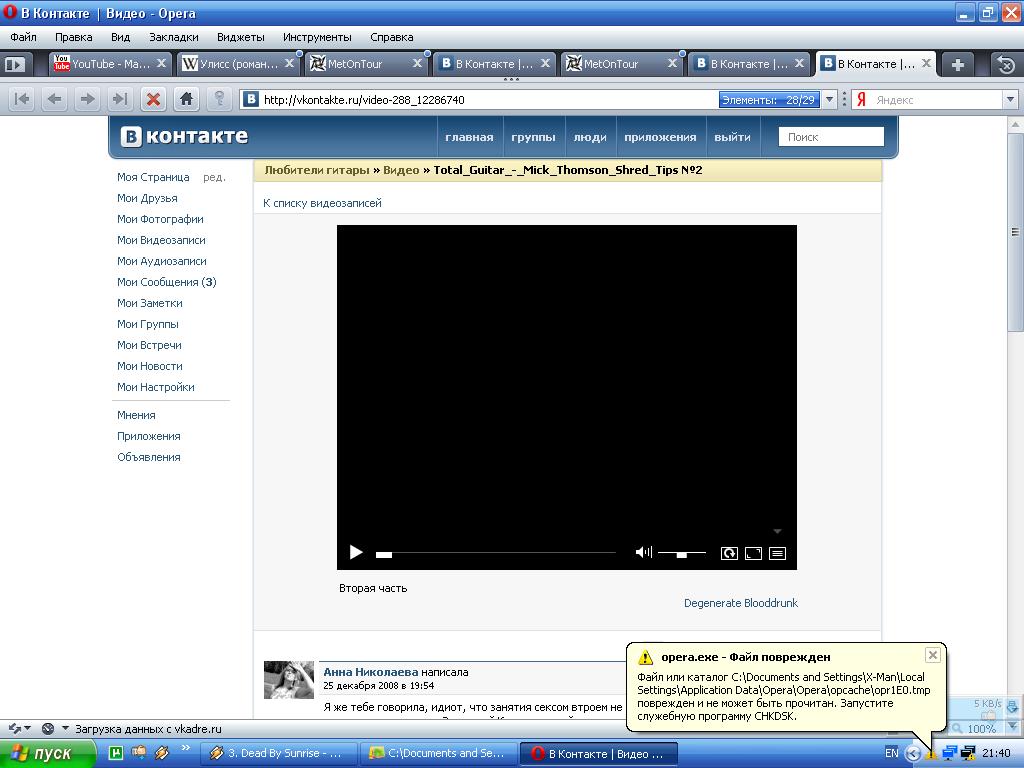
Task: Mute the video via speaker icon
Action: (x=643, y=552)
